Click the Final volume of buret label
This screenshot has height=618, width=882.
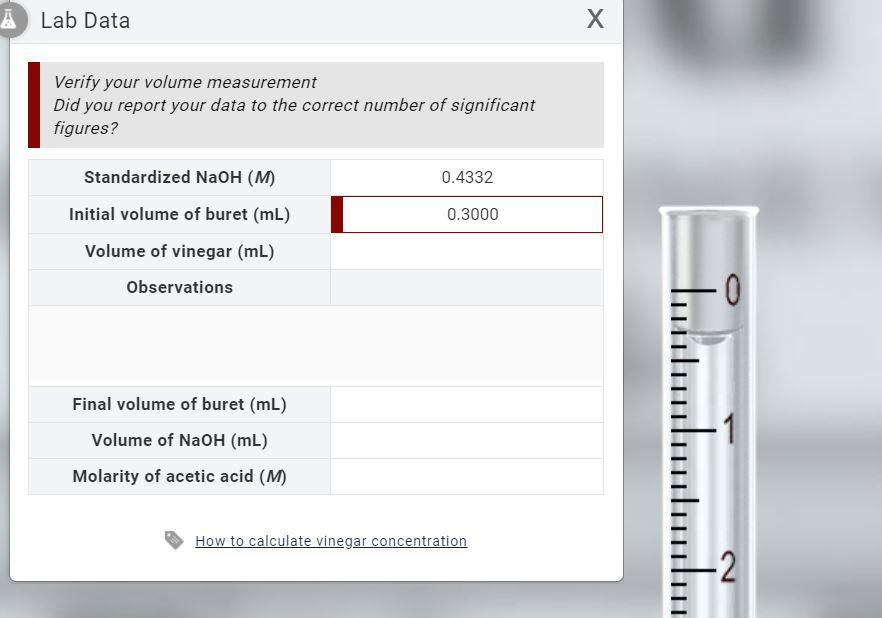click(x=179, y=404)
